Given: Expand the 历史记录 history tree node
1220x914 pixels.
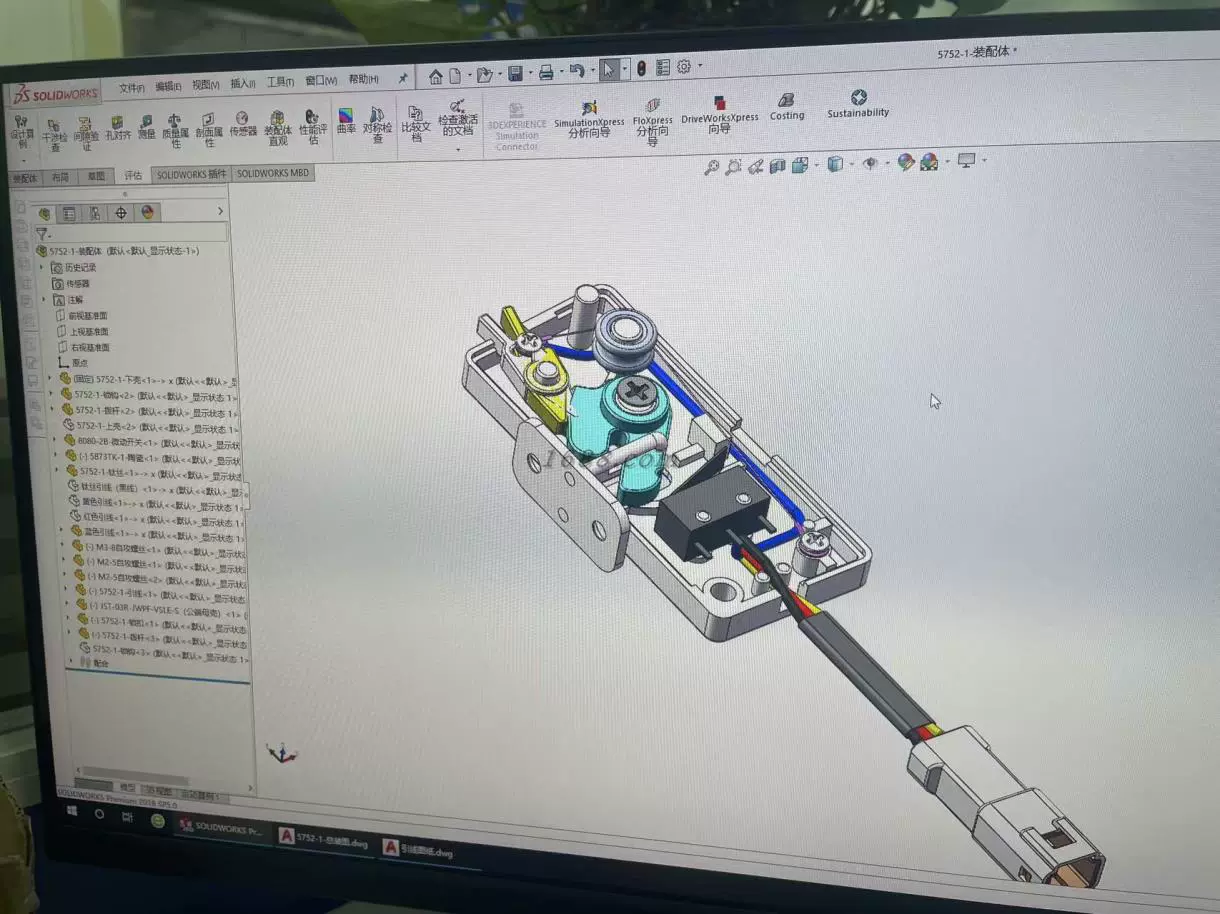Looking at the screenshot, I should click(x=42, y=268).
